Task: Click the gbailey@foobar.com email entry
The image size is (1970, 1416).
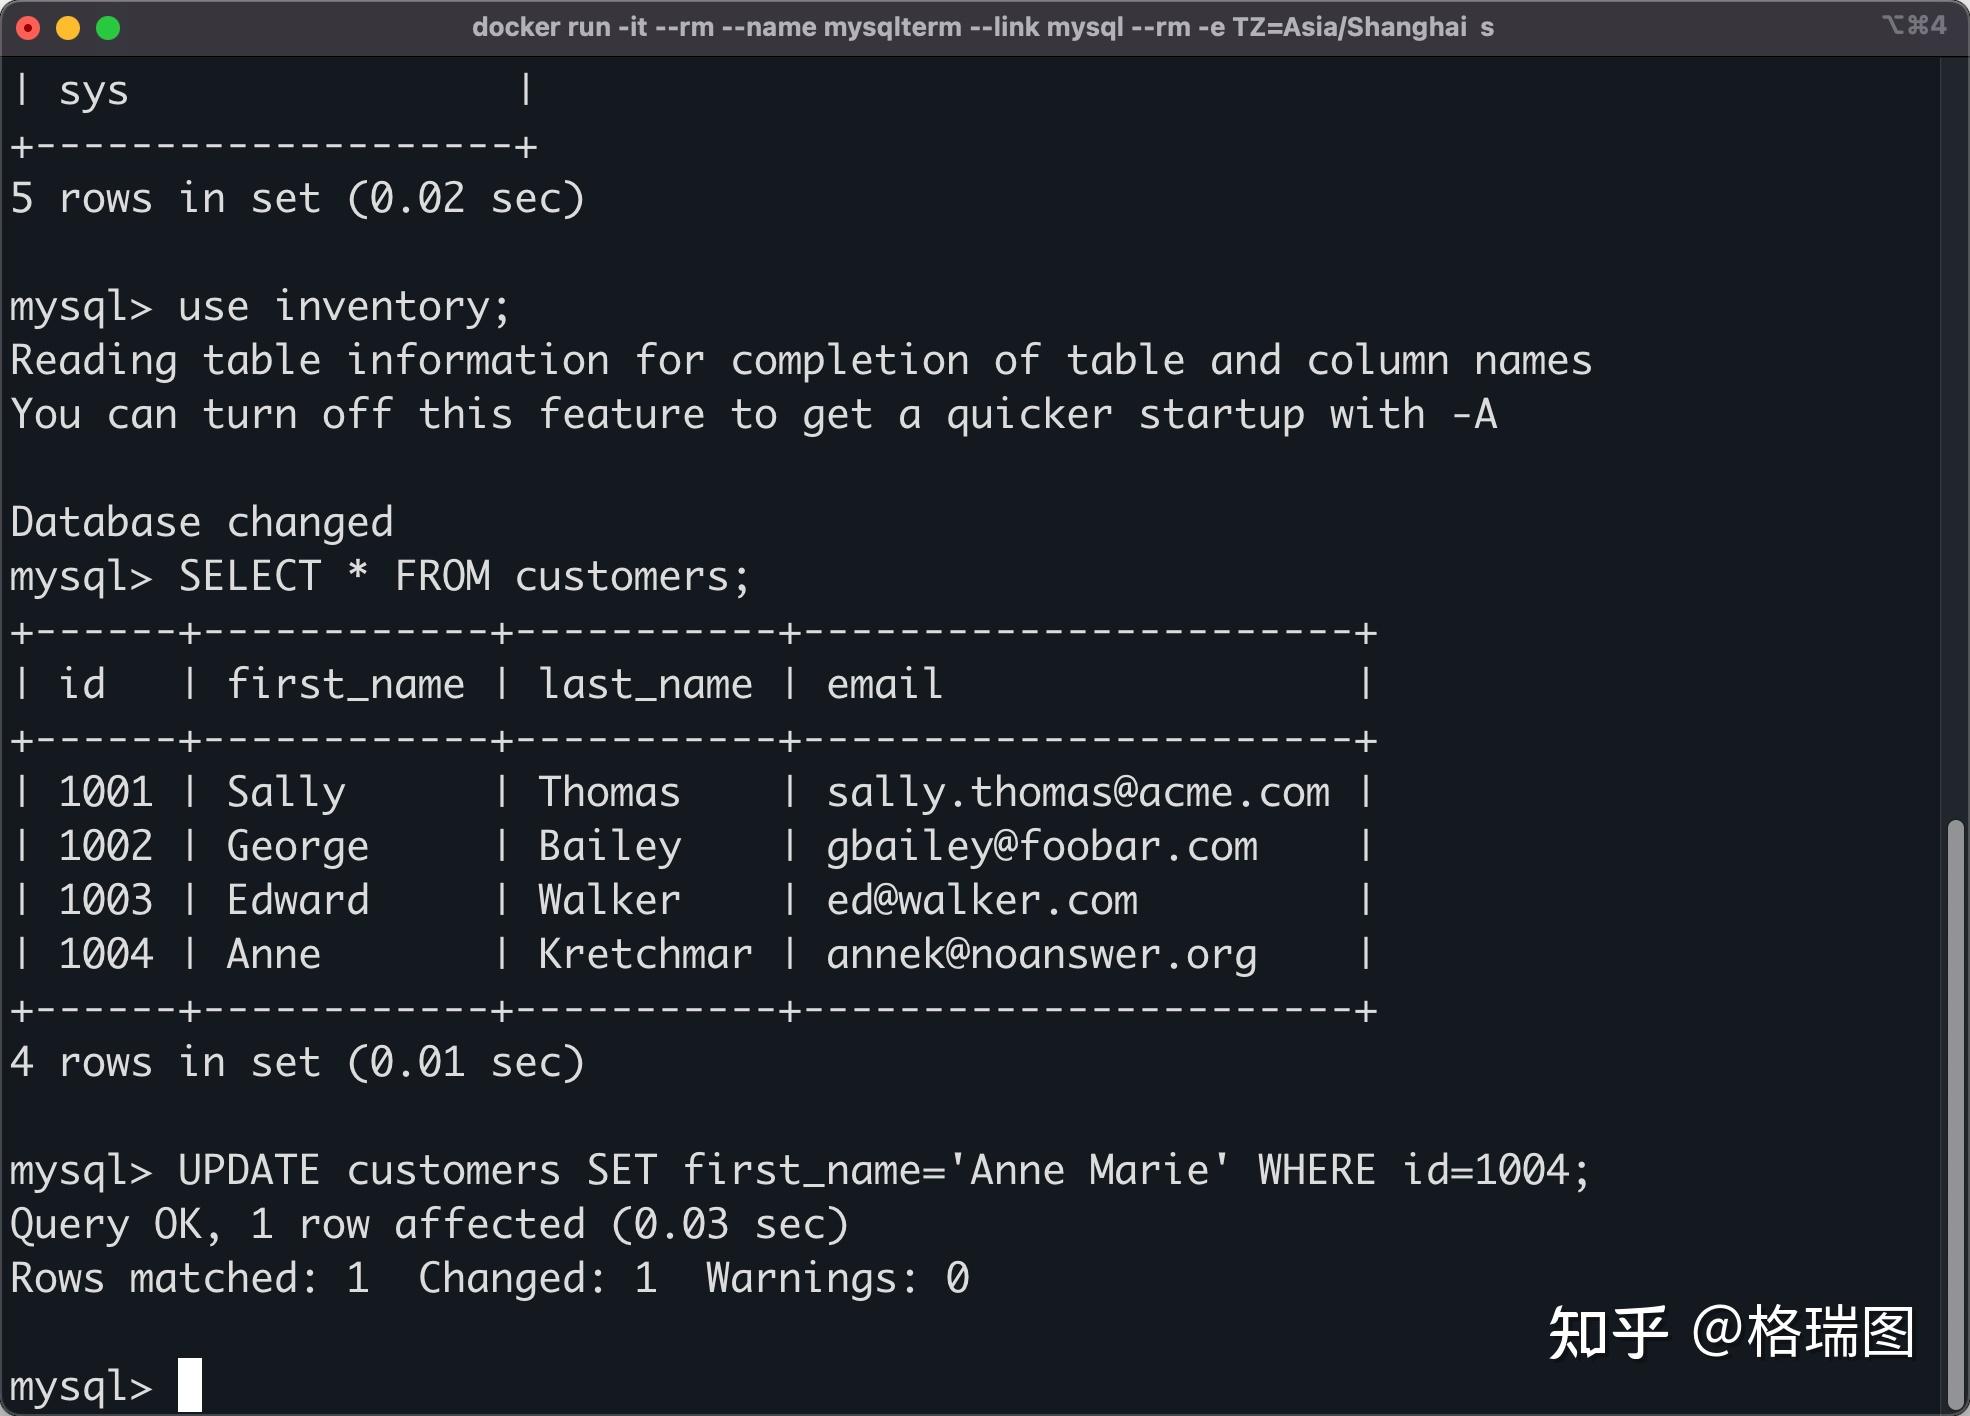Action: 1042,847
